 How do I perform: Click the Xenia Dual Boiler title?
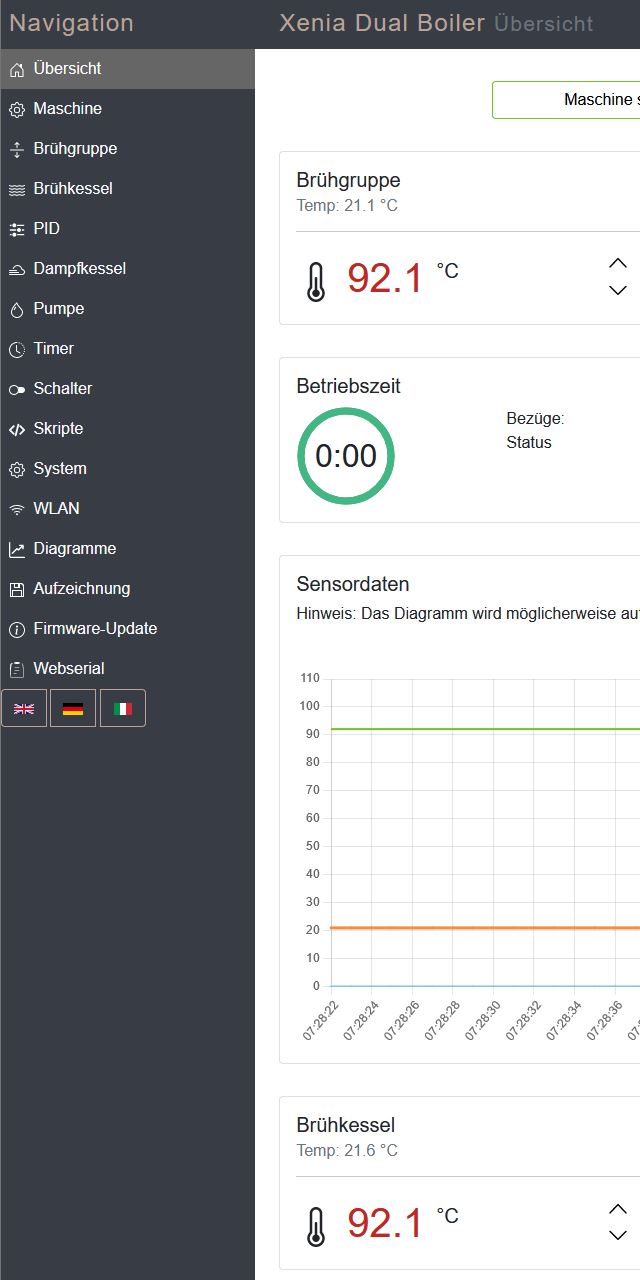(x=382, y=23)
